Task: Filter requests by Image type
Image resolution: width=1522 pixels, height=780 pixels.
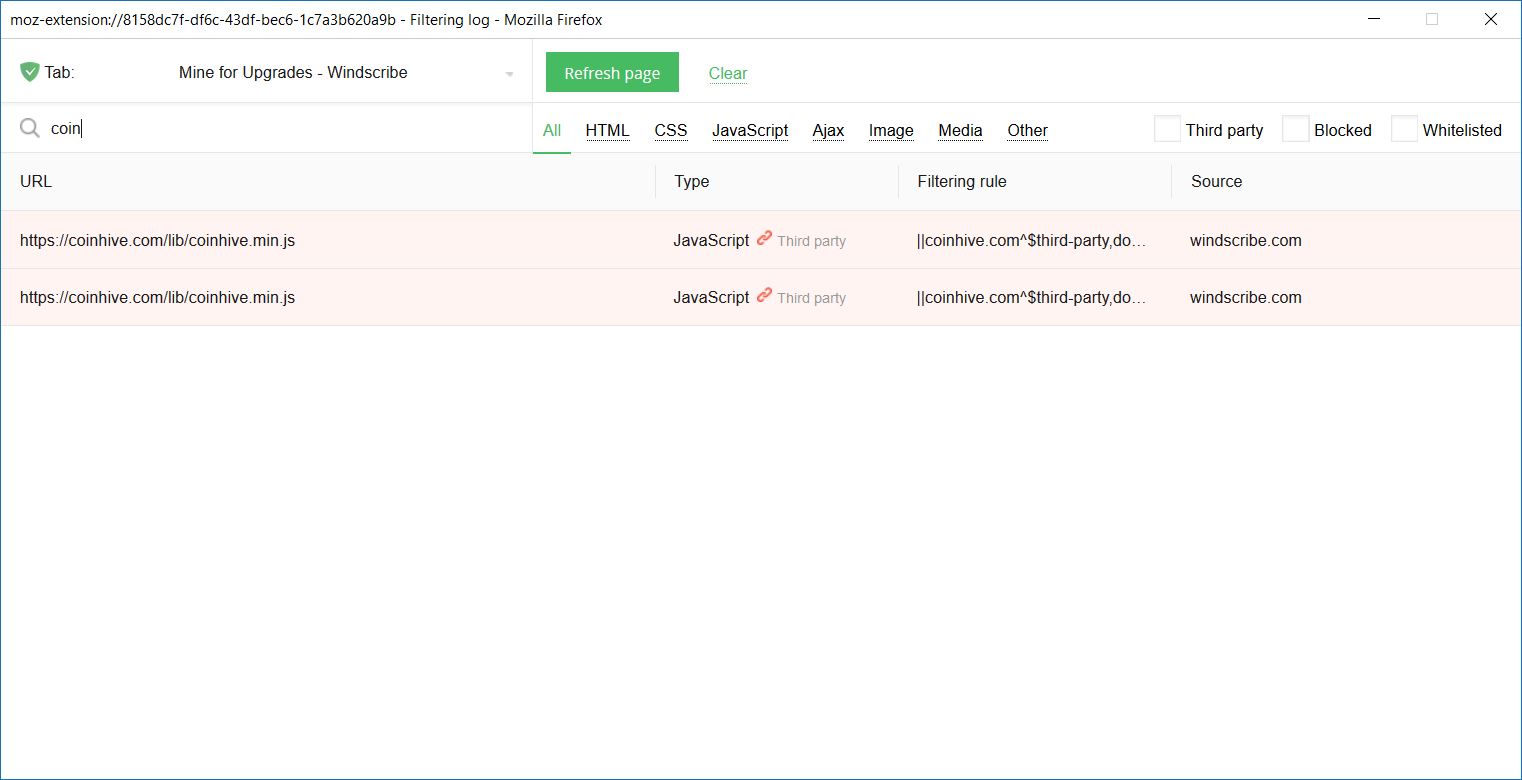Action: 891,130
